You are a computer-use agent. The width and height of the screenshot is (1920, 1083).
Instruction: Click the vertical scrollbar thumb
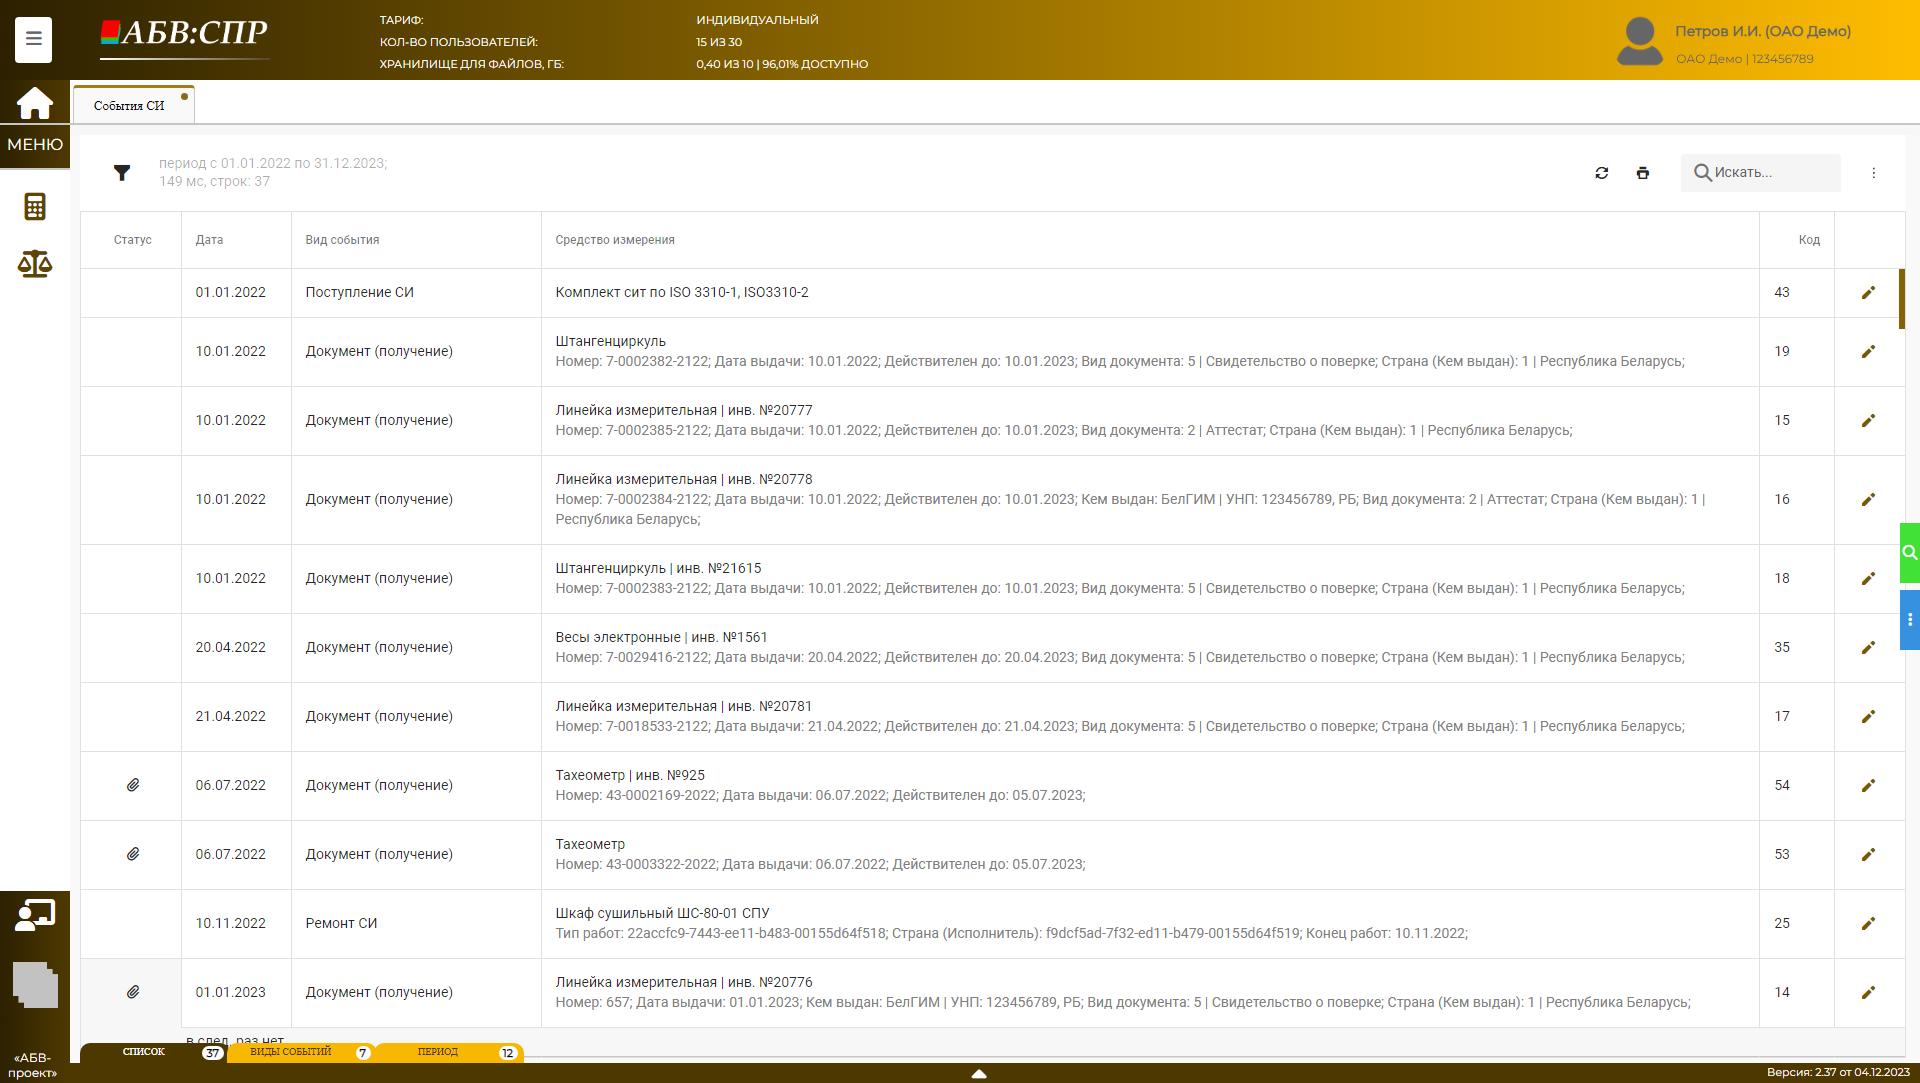(1901, 298)
